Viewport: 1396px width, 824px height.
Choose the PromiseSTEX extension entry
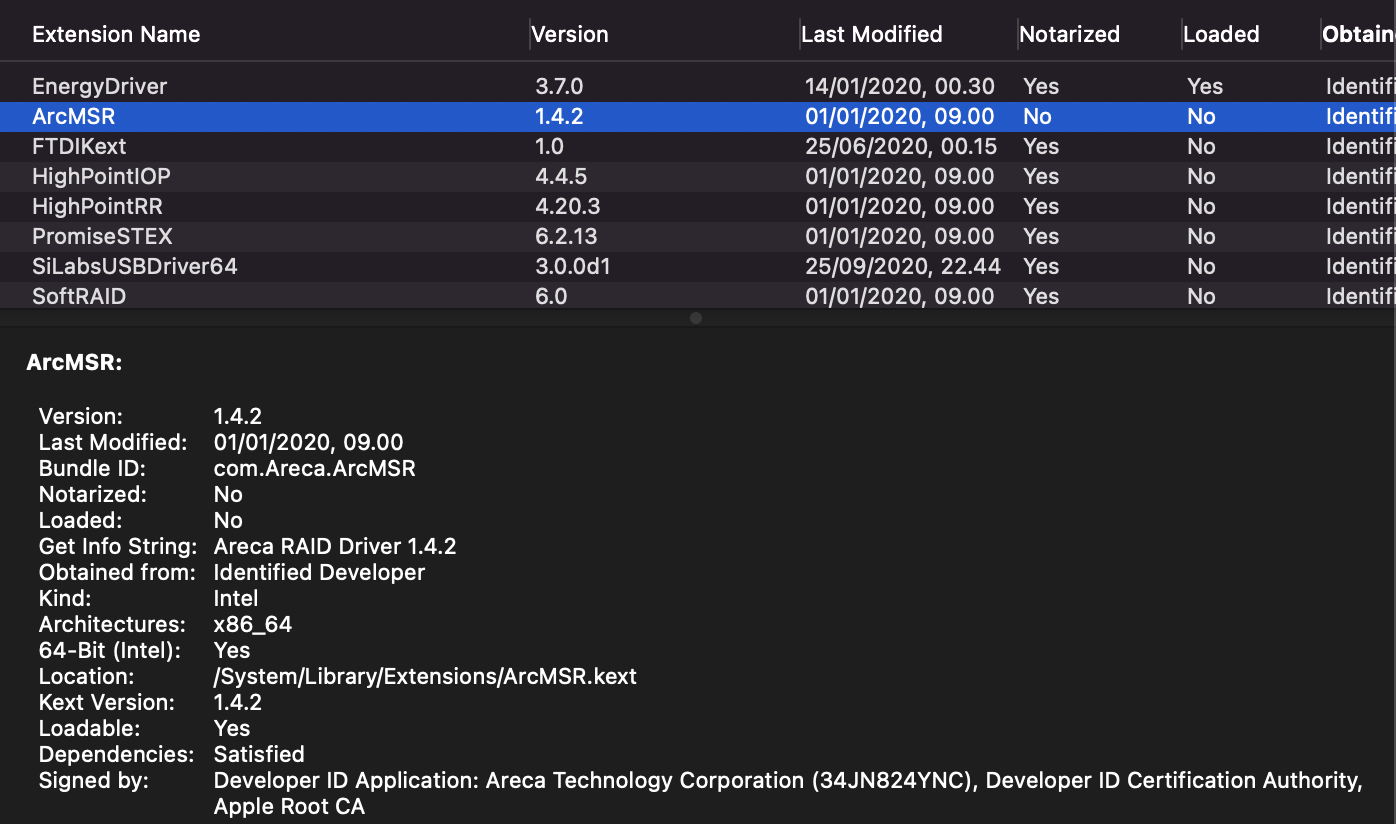pos(102,237)
